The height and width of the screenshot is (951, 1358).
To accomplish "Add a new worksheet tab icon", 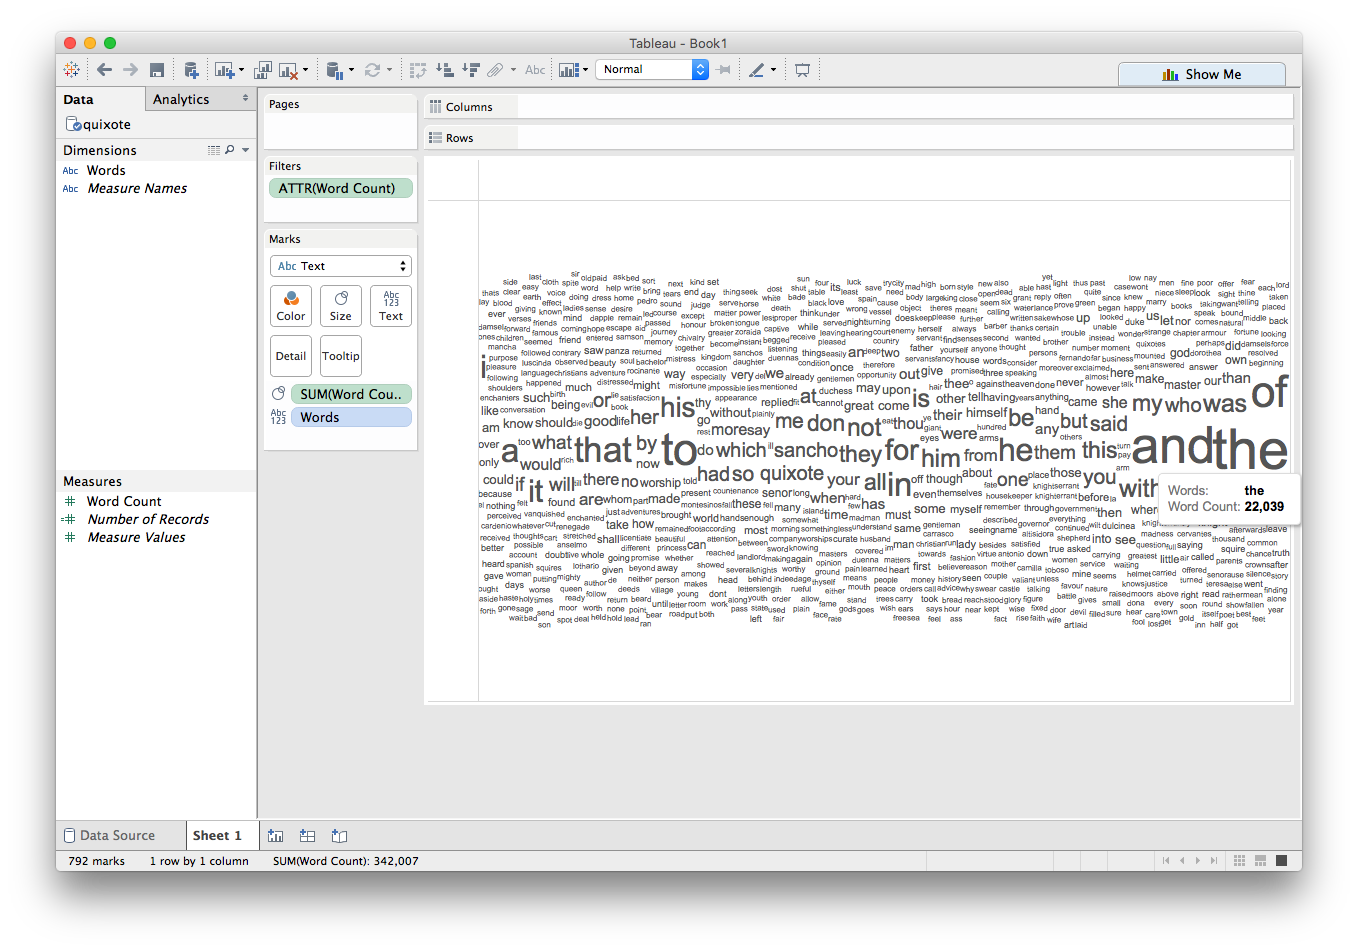I will click(x=276, y=835).
